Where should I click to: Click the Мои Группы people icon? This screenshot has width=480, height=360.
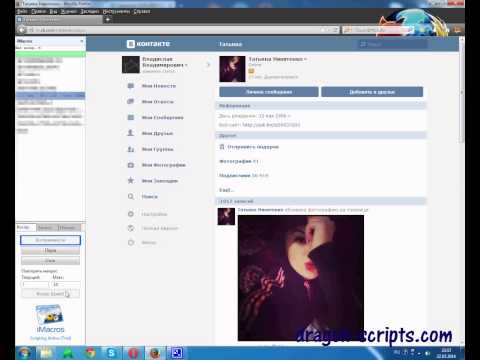click(x=131, y=149)
